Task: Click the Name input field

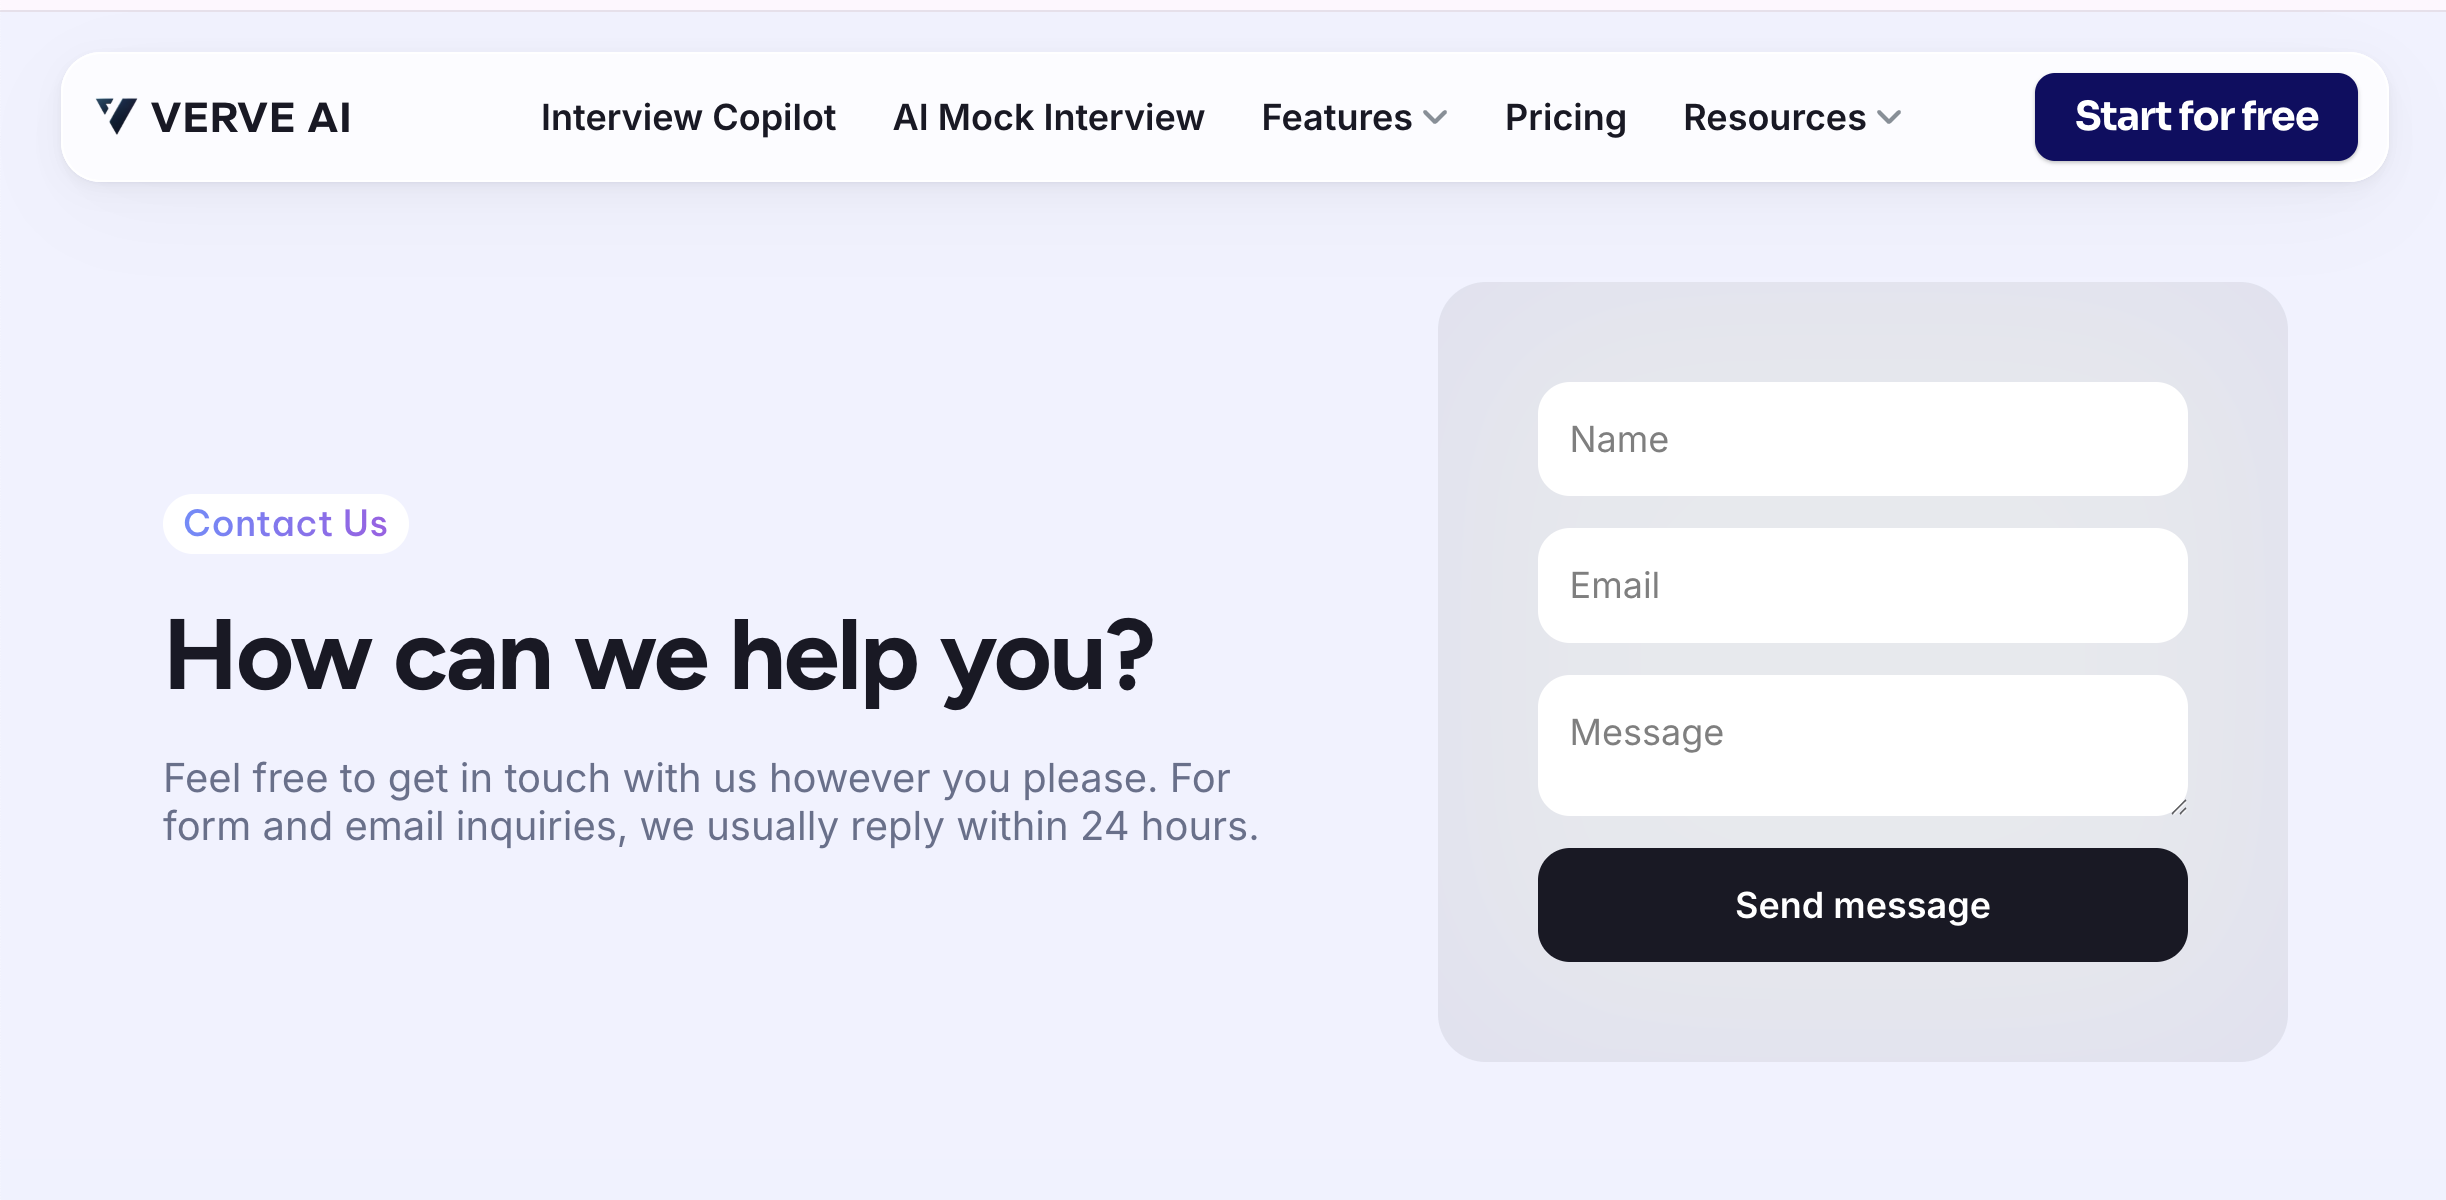Action: tap(1861, 439)
